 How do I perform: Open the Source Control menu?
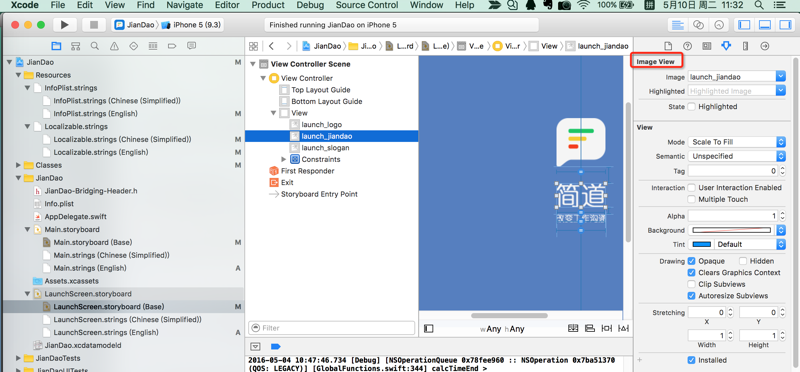click(367, 5)
